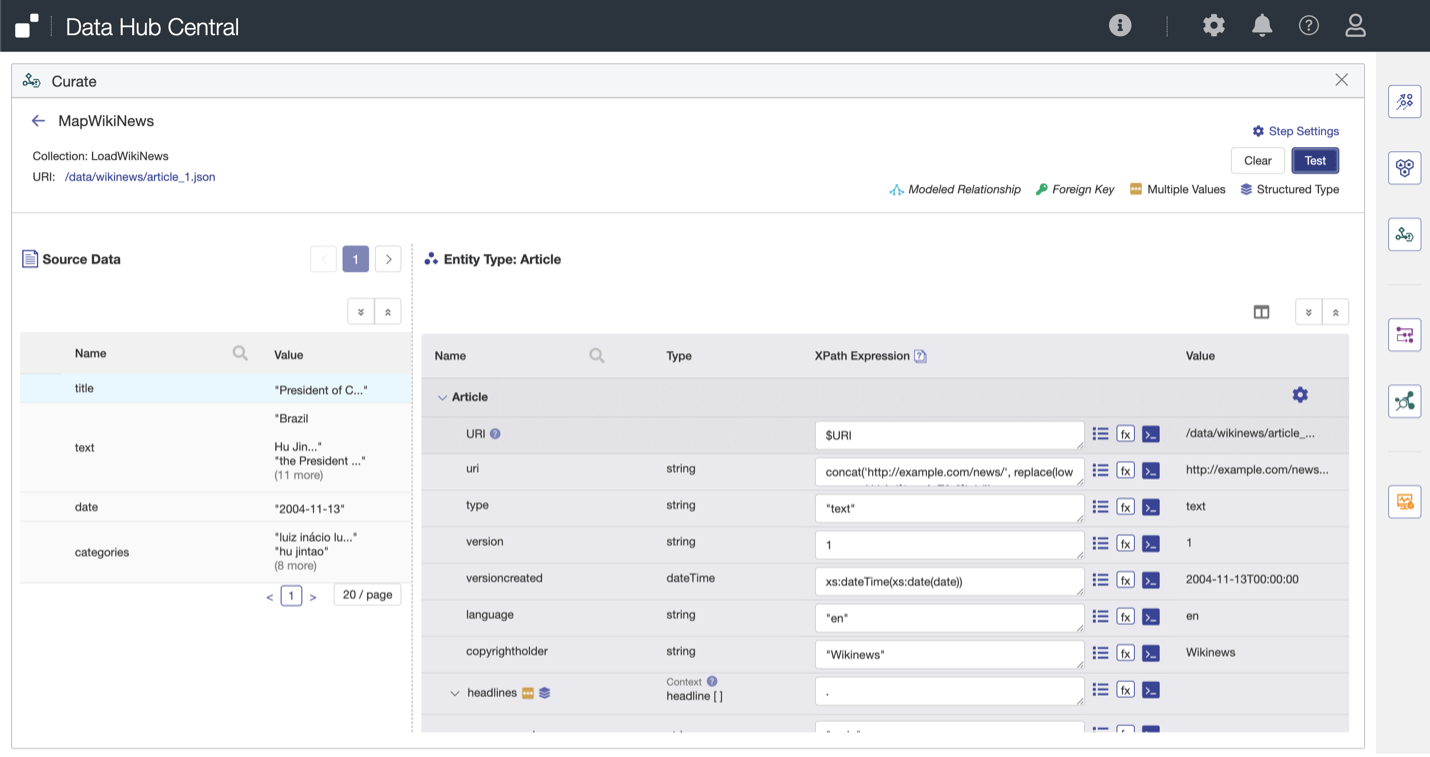Image resolution: width=1430 pixels, height=757 pixels.
Task: Click the function (fx) icon in the uri row
Action: 1125,471
